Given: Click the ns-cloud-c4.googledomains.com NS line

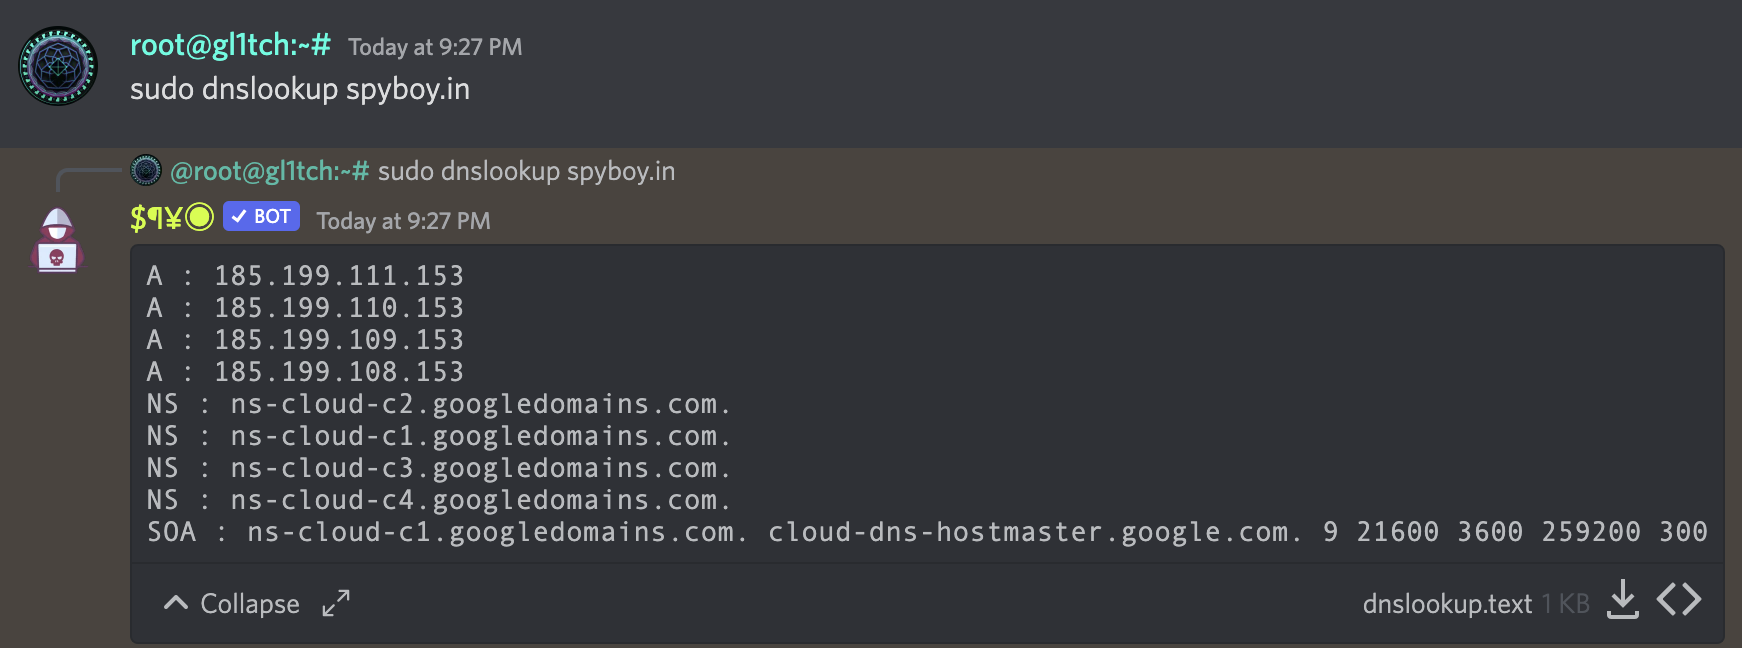Looking at the screenshot, I should 439,500.
